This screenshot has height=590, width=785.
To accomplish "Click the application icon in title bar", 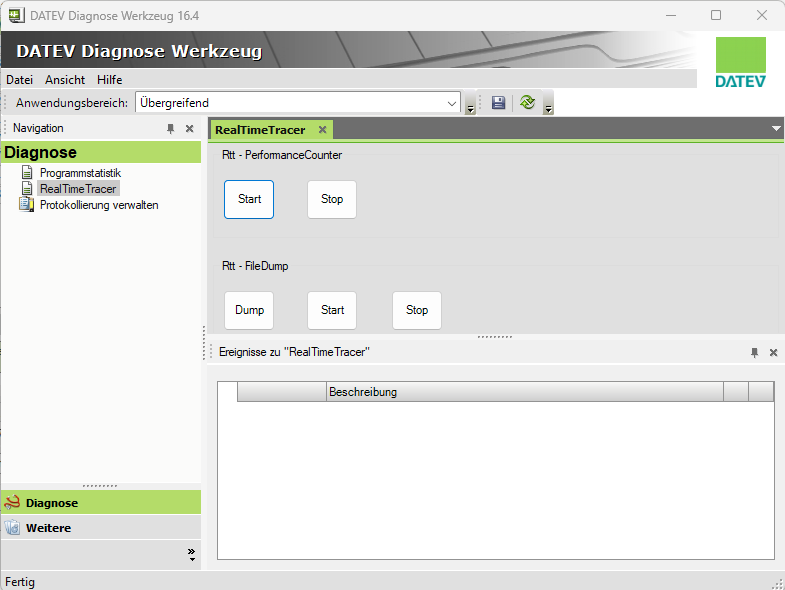I will tap(16, 16).
